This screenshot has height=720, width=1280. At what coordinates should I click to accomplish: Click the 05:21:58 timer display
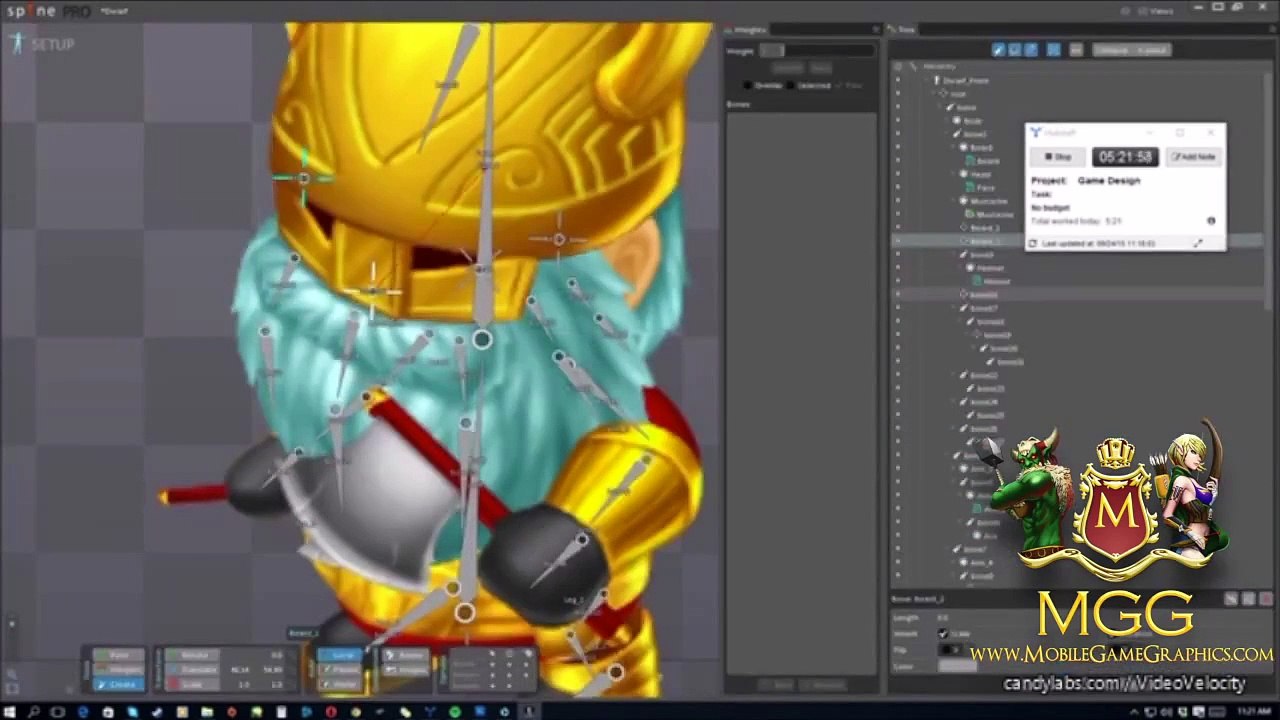(1126, 157)
